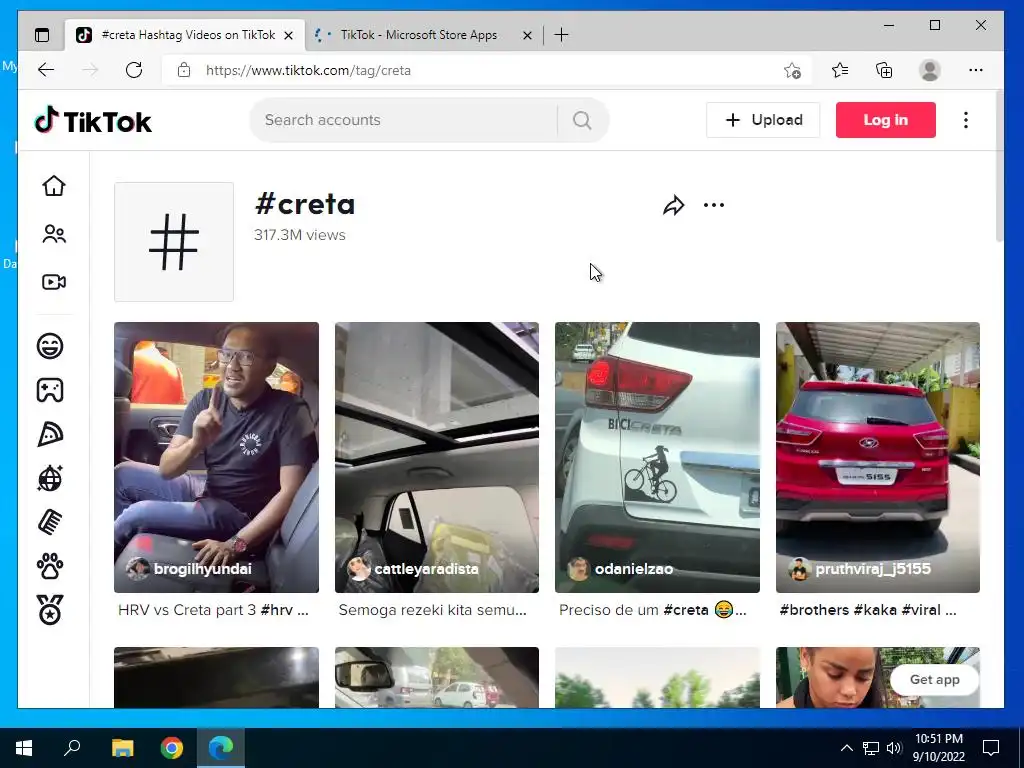Screen dimensions: 1024x768
Task: Select the Comedy smiley face category icon
Action: [50, 345]
